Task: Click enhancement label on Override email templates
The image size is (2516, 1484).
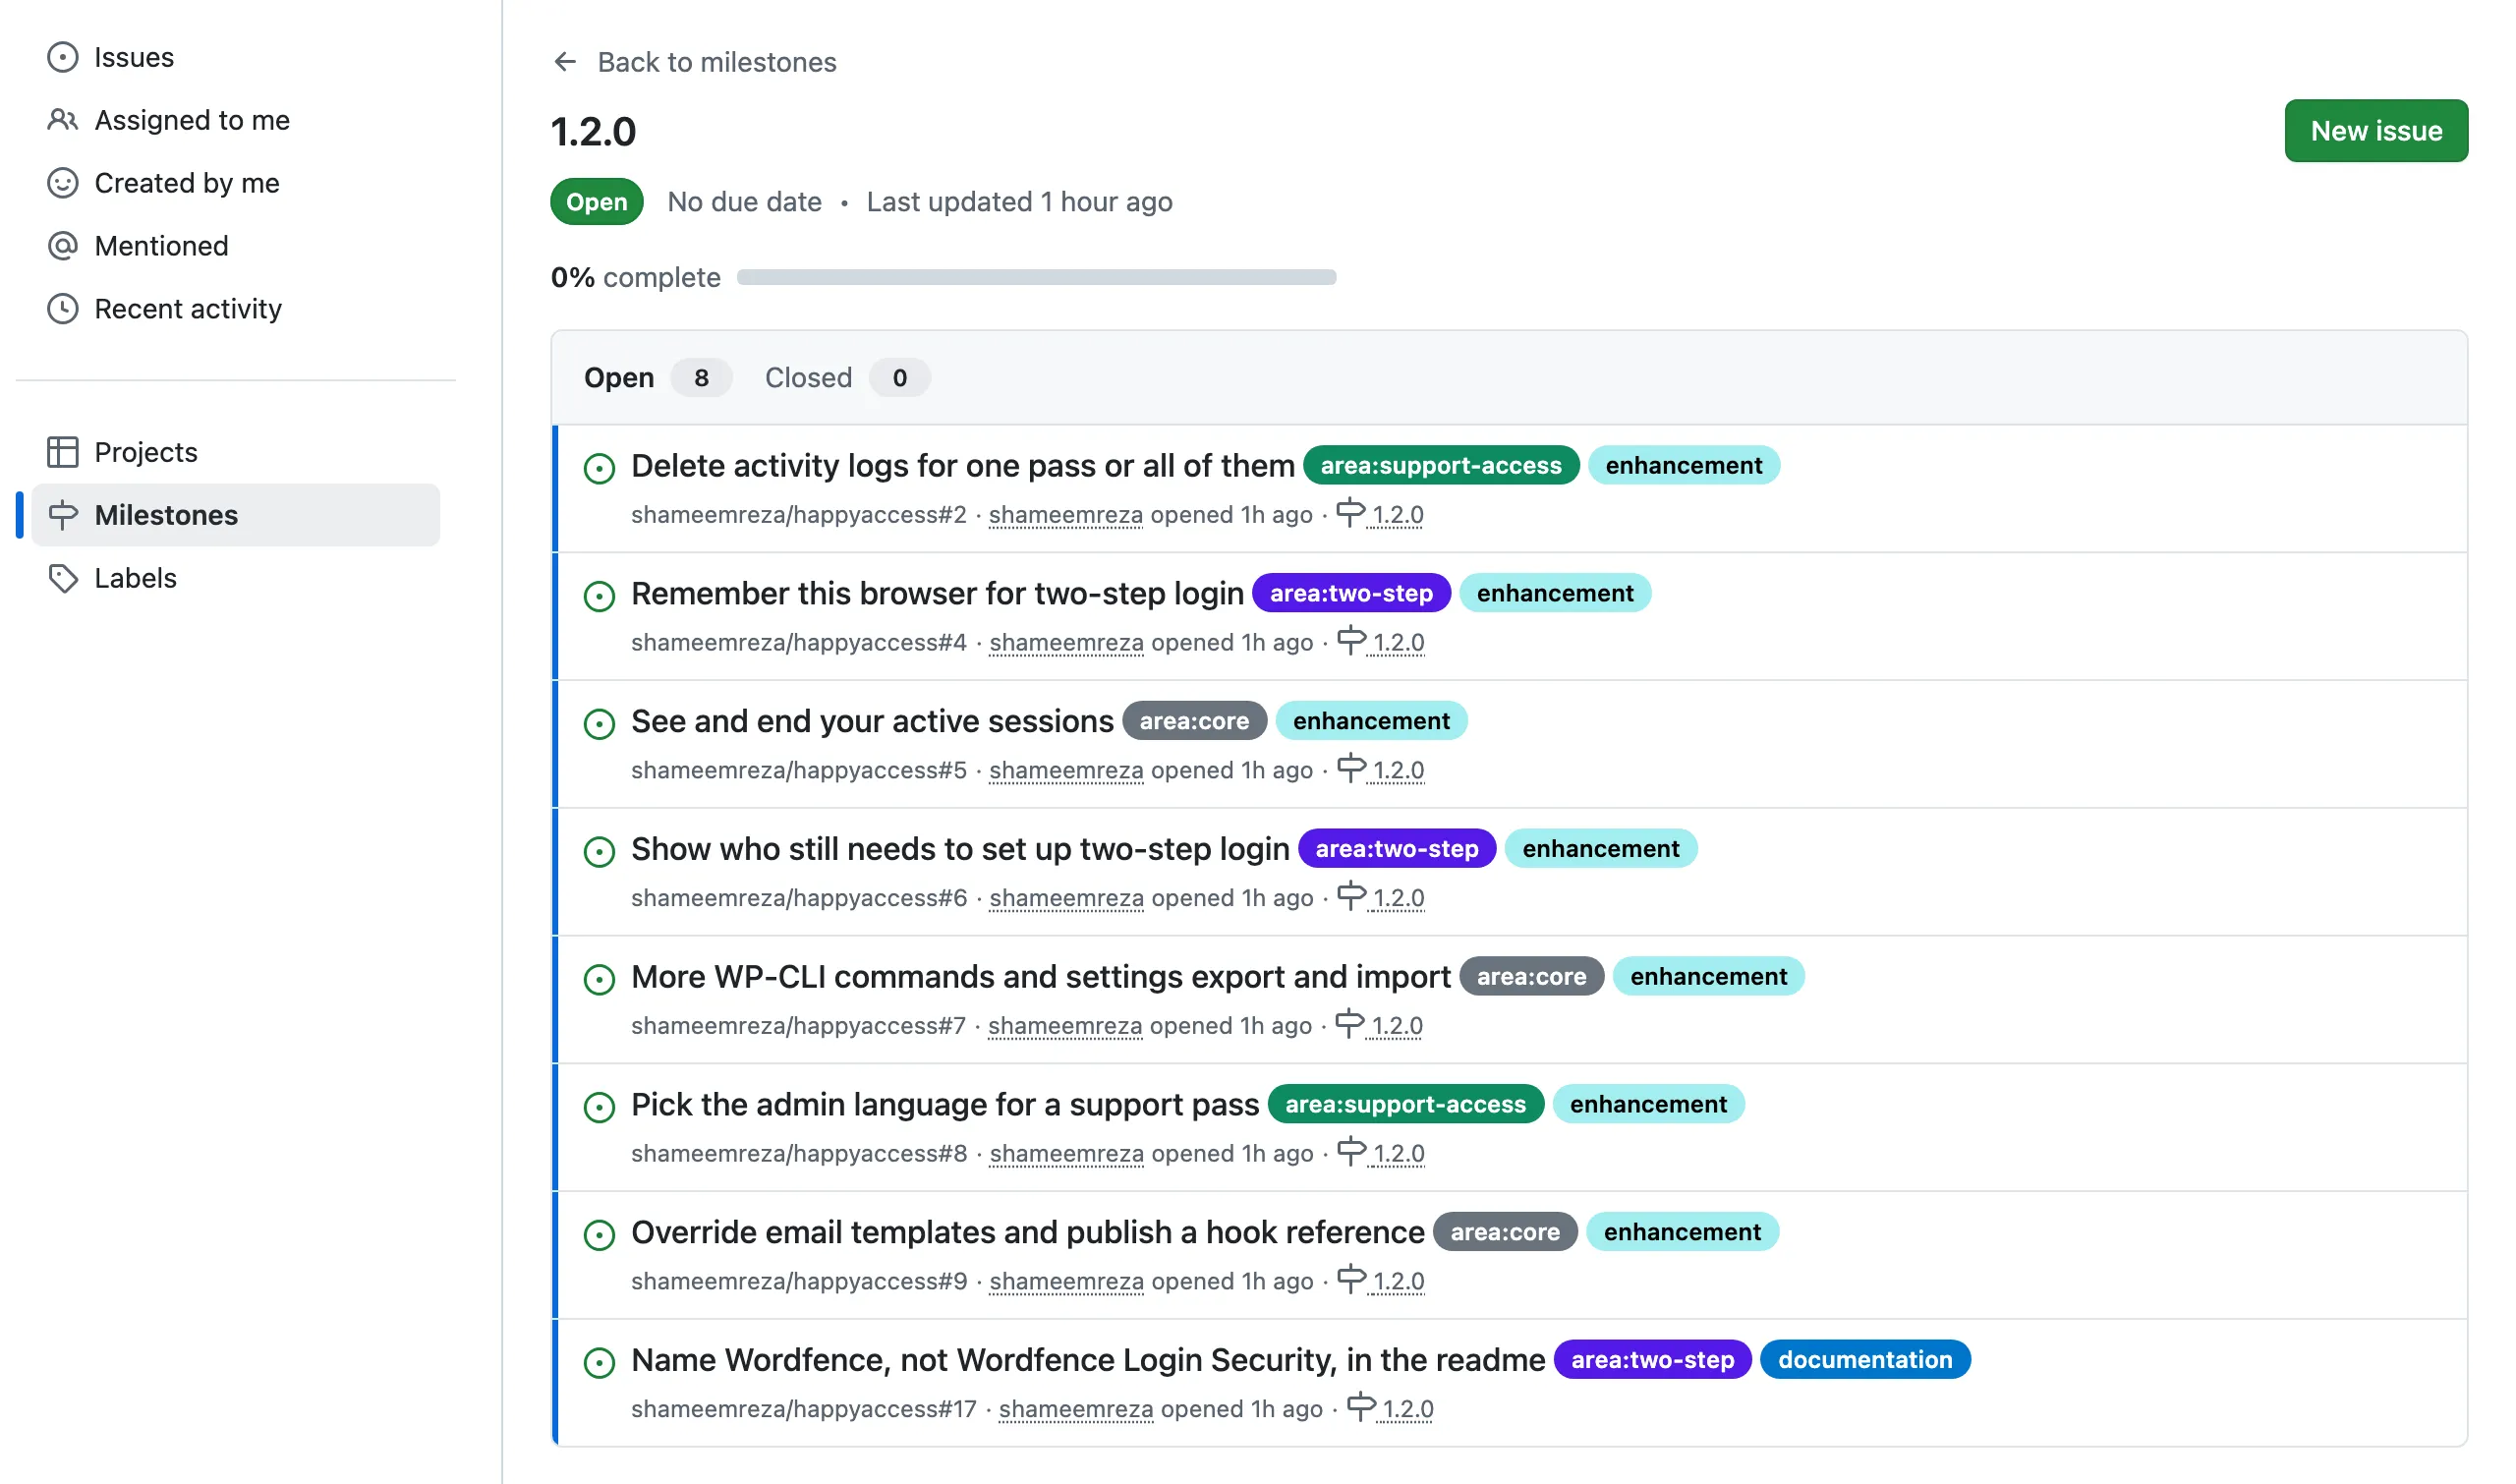Action: (1682, 1232)
